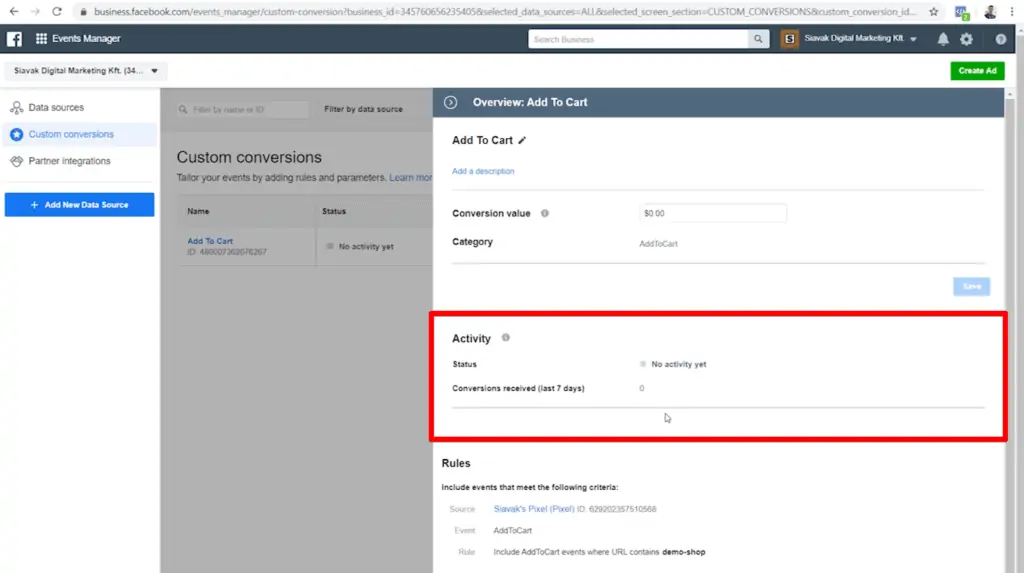
Task: Click the browser address bar URL
Action: click(505, 12)
